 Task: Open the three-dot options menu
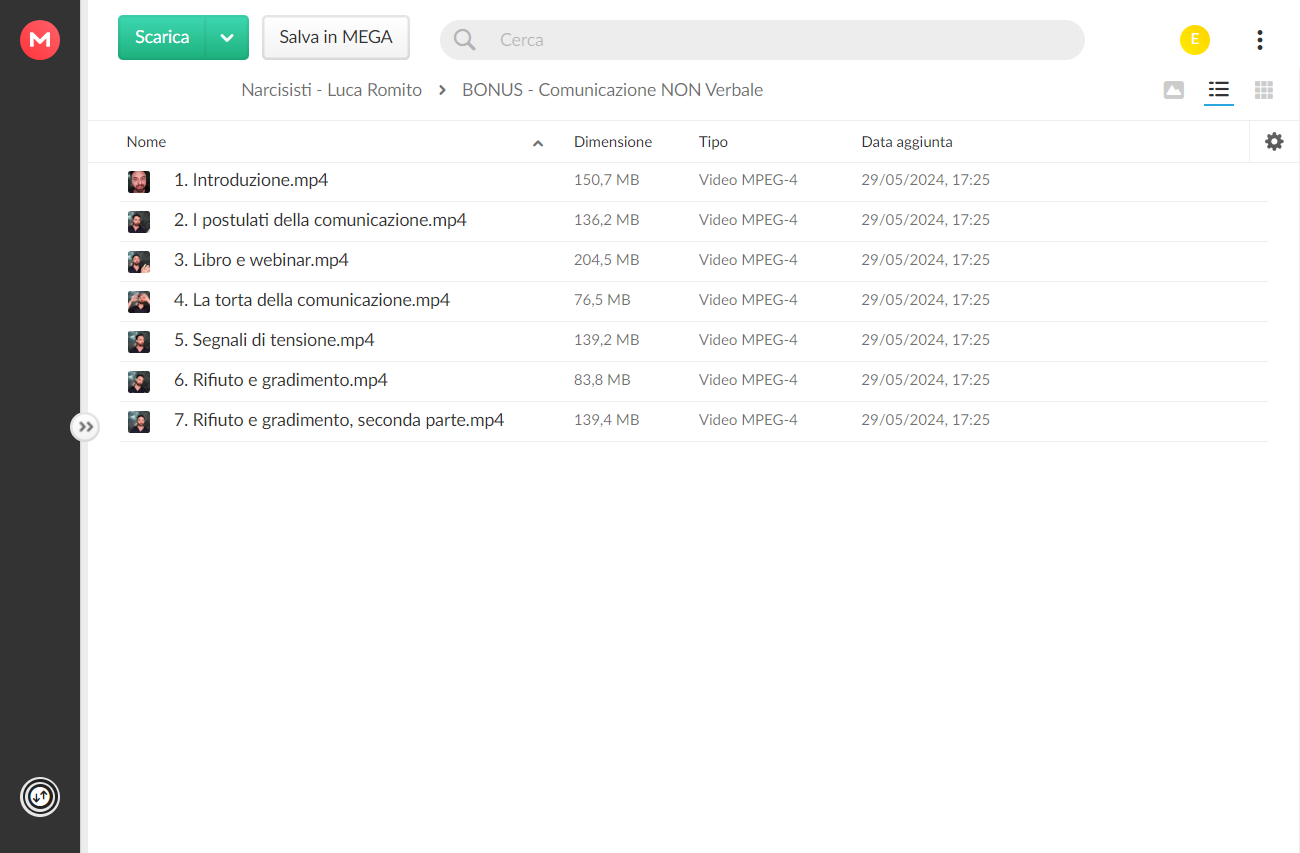1260,40
